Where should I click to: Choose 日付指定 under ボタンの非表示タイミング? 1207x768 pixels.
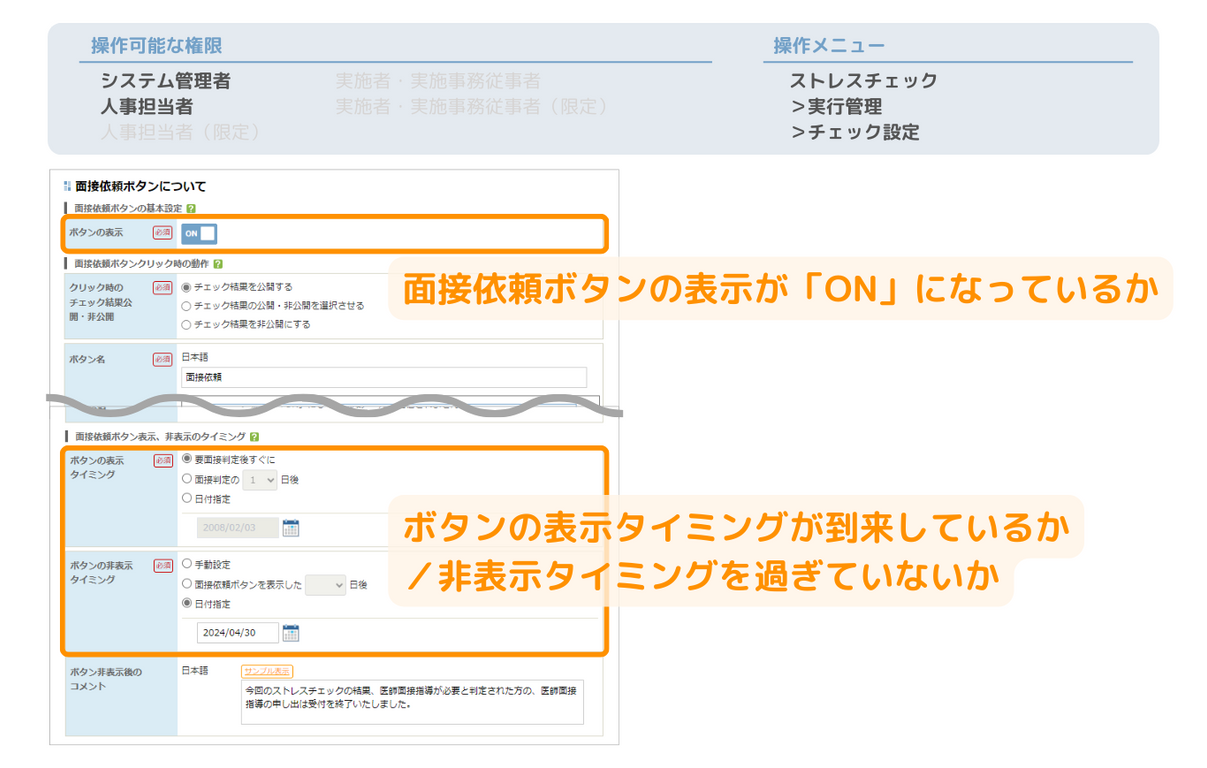coord(186,603)
